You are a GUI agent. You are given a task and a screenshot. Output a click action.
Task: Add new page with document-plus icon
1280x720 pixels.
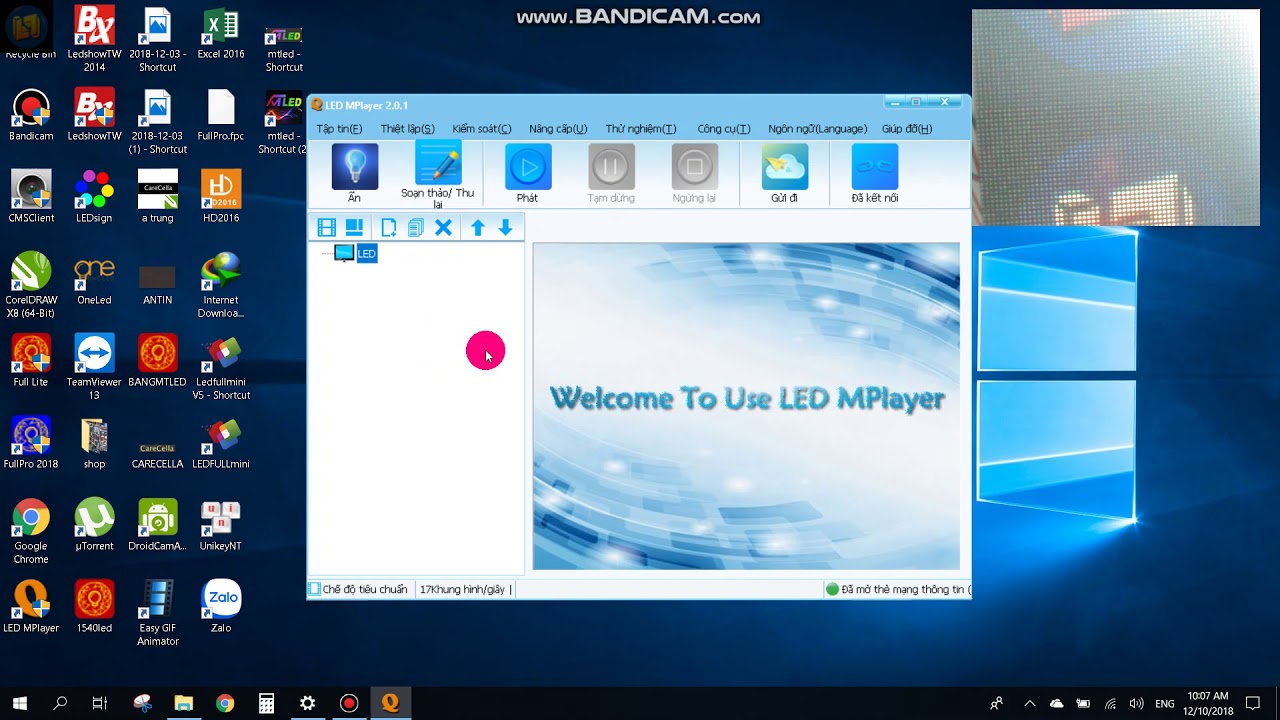point(389,228)
